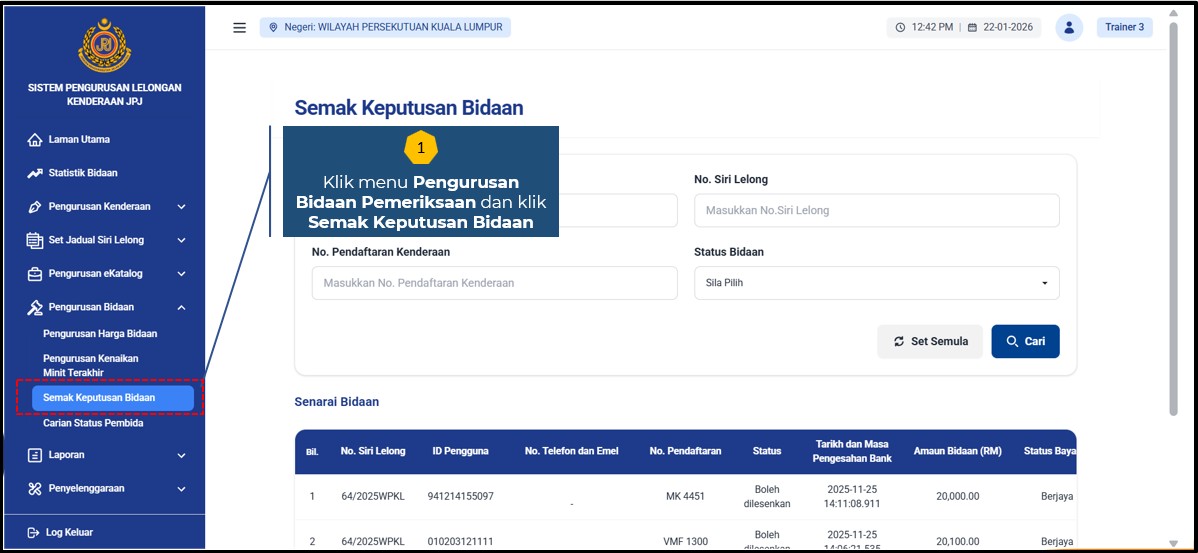Expand the Penyelenggaraan menu chevron
This screenshot has height=553, width=1198.
181,489
